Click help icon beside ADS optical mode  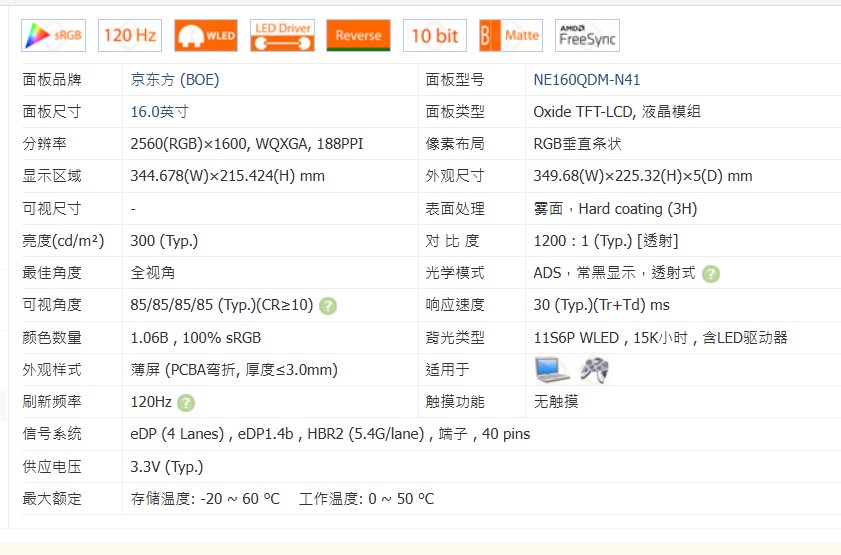pyautogui.click(x=711, y=274)
